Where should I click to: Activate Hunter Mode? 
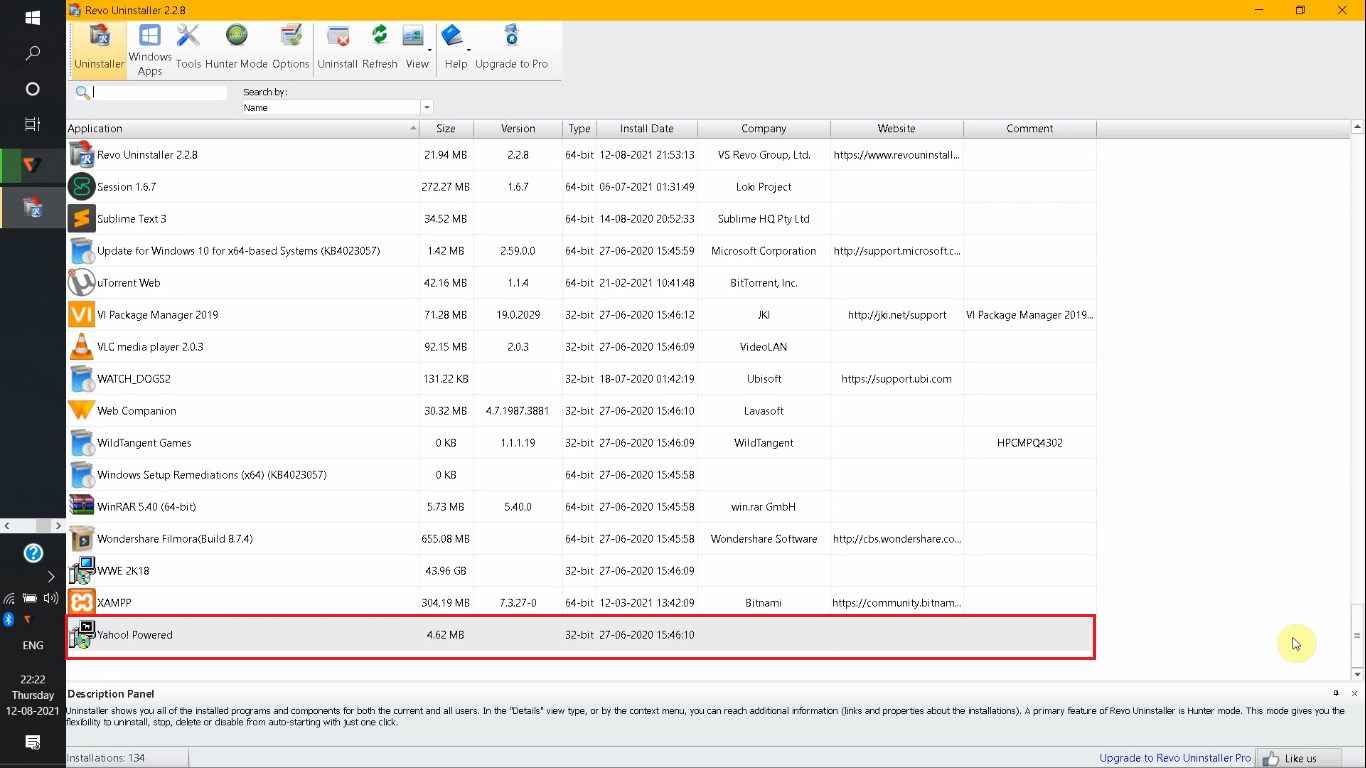pyautogui.click(x=237, y=49)
